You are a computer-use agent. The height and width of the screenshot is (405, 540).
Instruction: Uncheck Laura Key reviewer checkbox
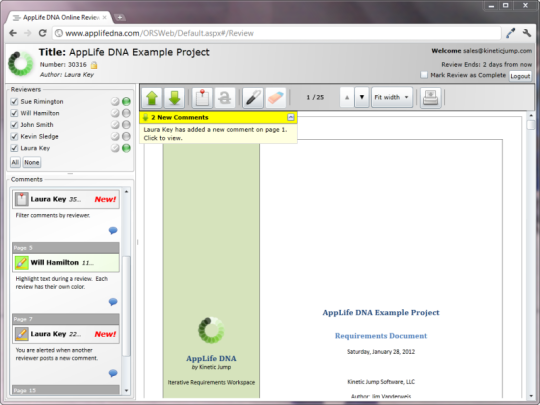click(x=14, y=148)
